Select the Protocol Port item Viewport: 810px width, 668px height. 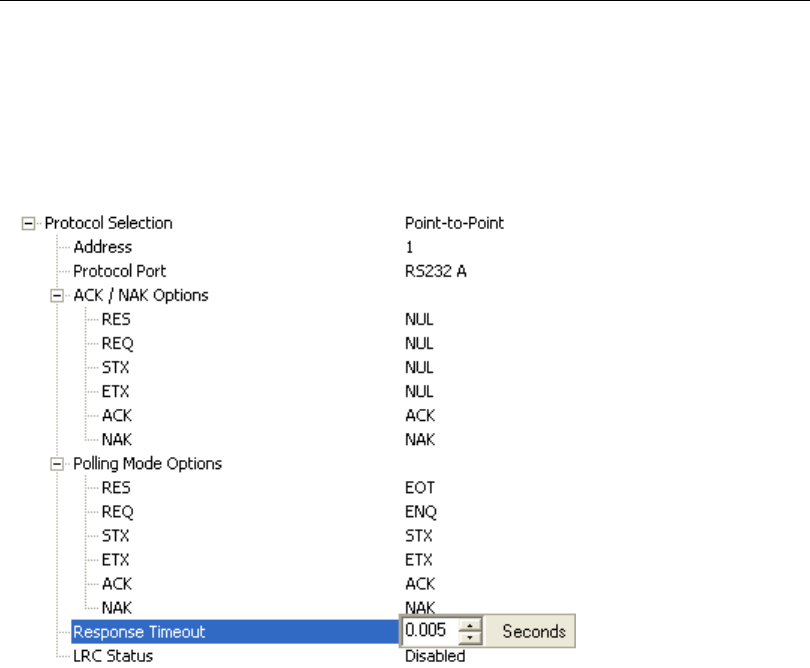pos(119,271)
